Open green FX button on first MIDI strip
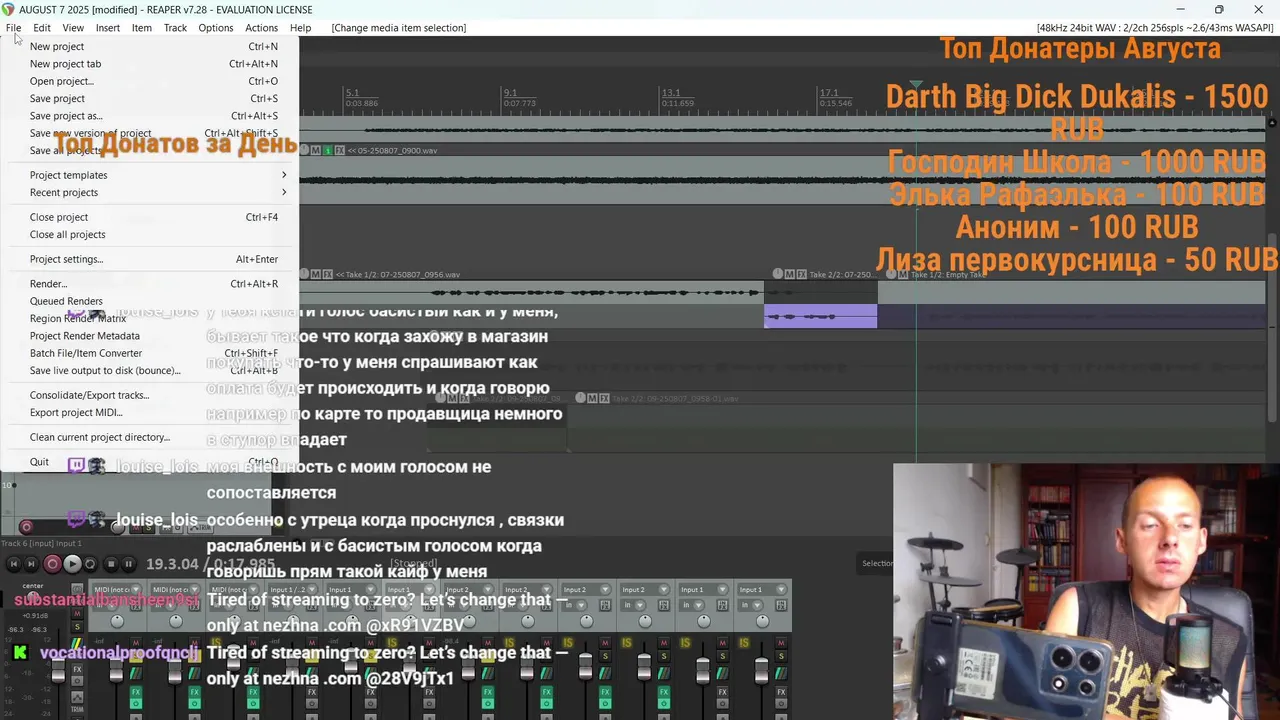The height and width of the screenshot is (720, 1280). point(136,692)
